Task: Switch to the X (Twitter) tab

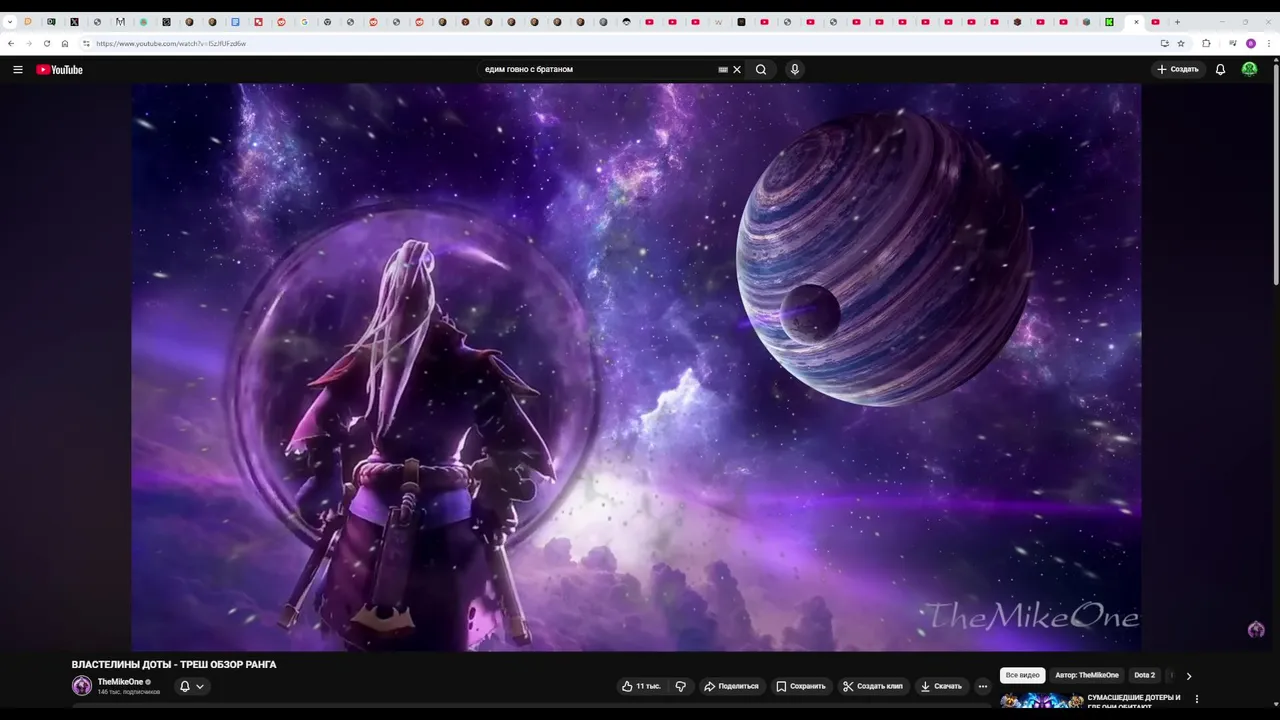Action: 74,21
